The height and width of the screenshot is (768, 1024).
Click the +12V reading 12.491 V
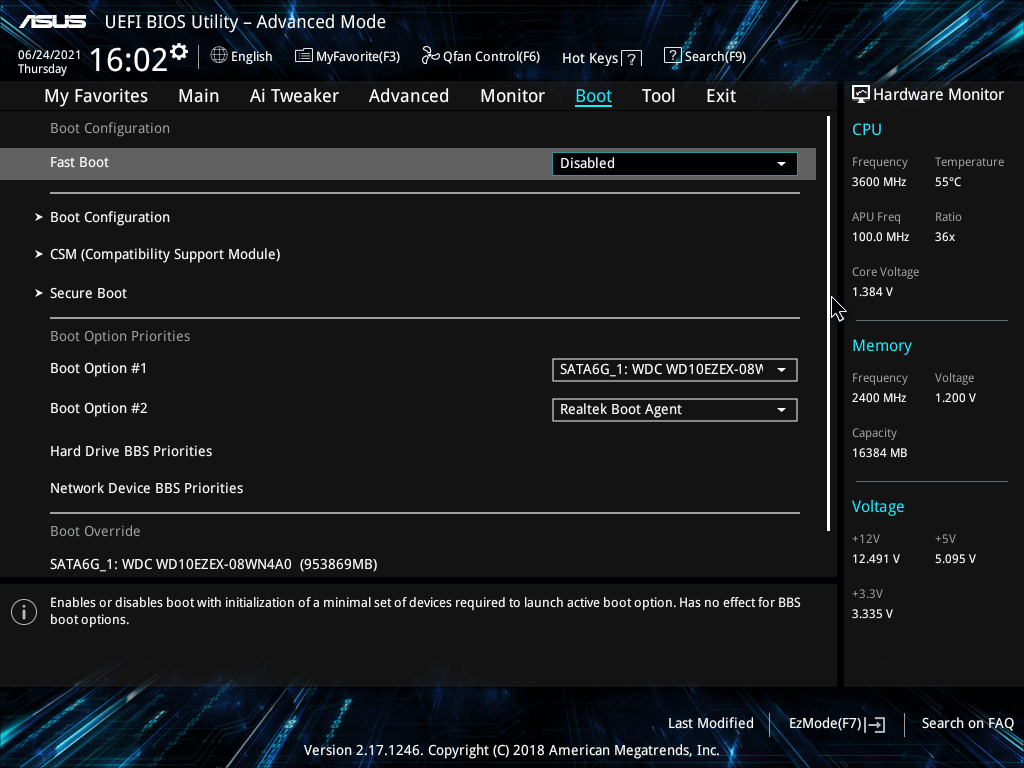point(876,559)
